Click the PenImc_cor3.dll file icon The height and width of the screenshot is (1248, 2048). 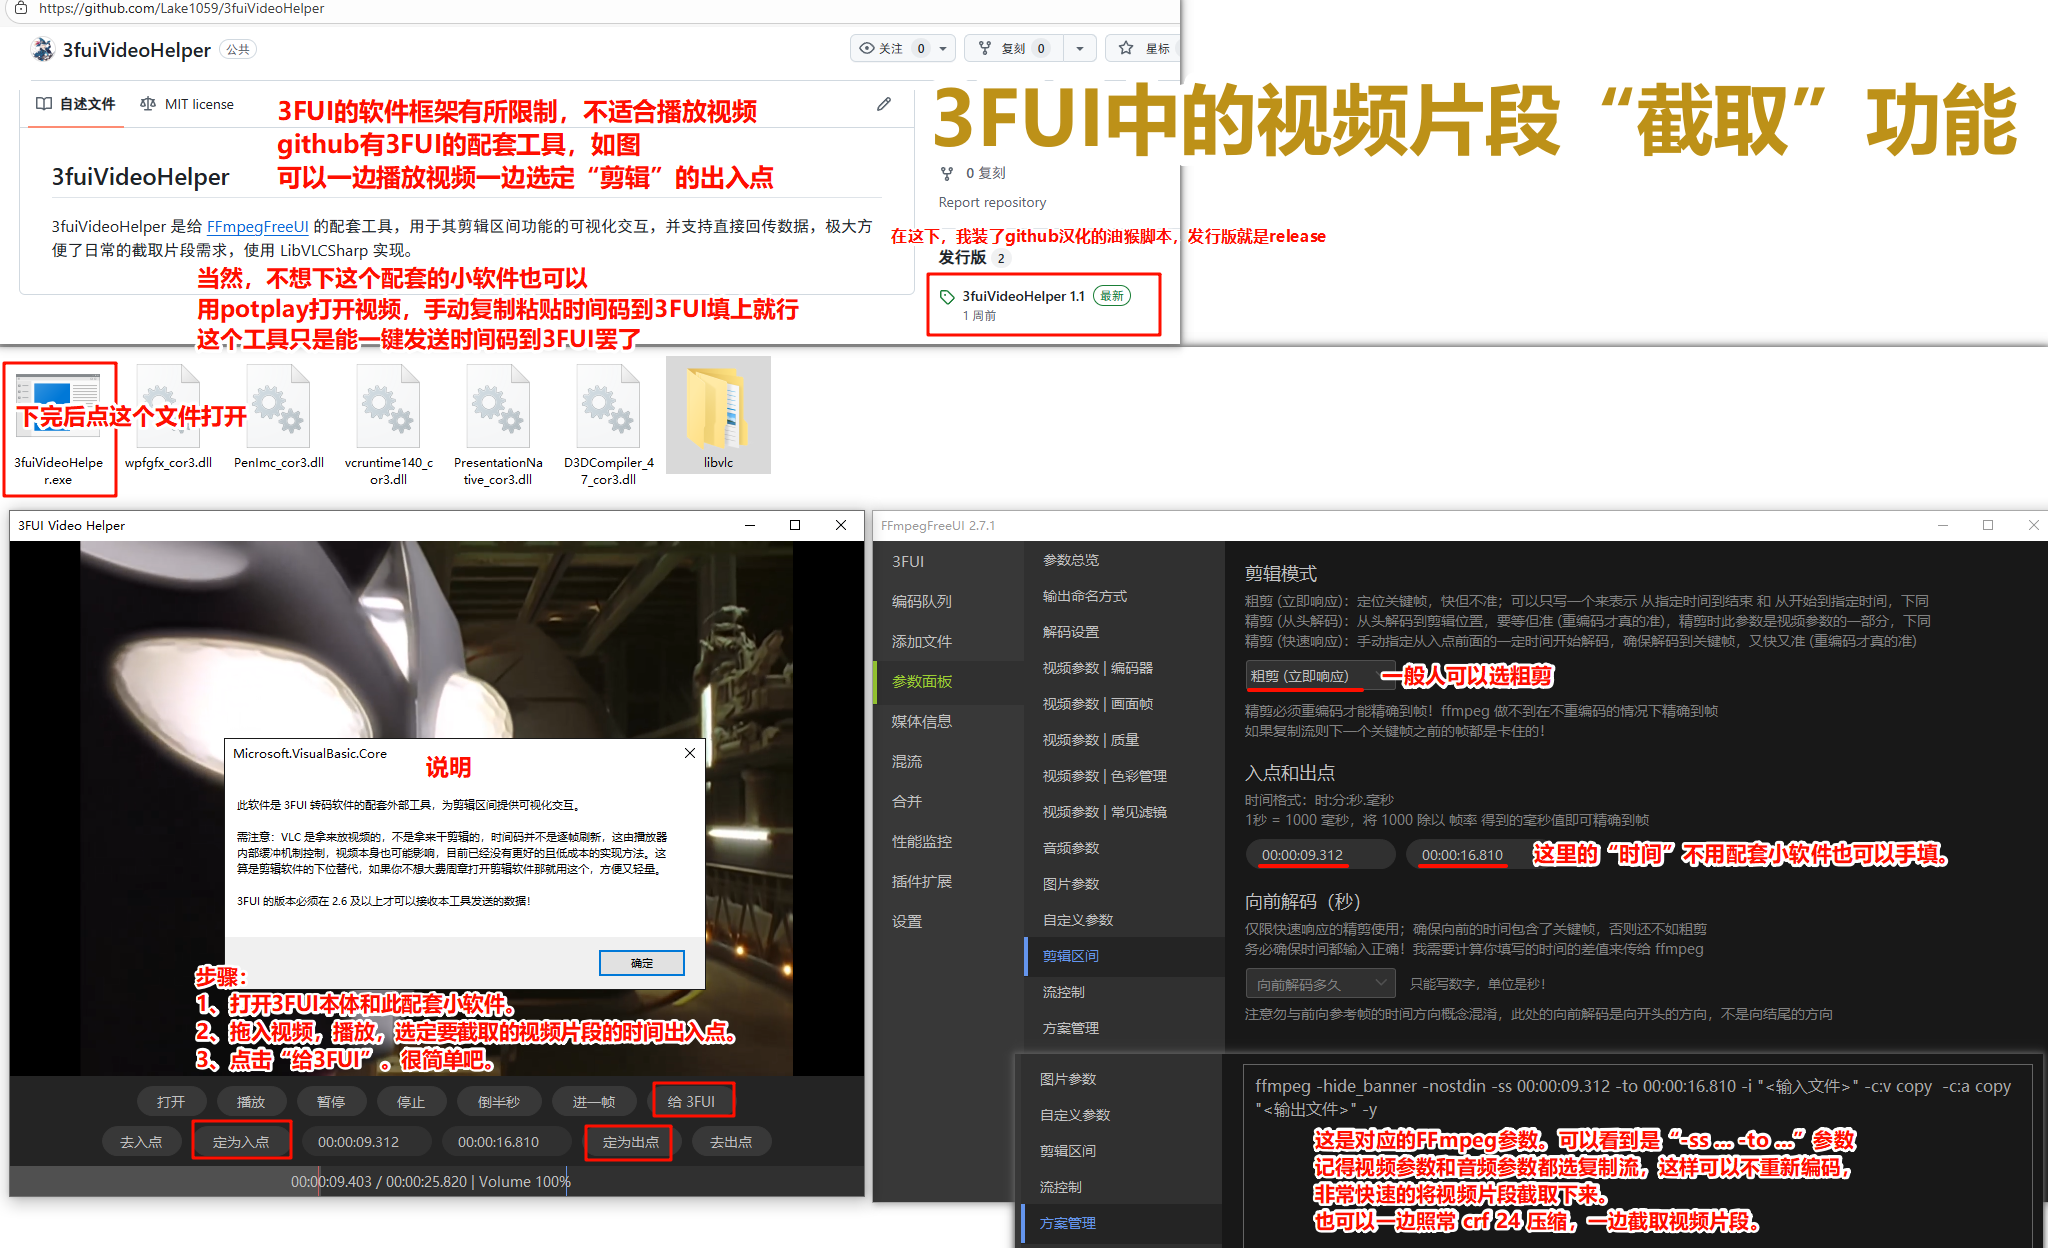click(278, 405)
